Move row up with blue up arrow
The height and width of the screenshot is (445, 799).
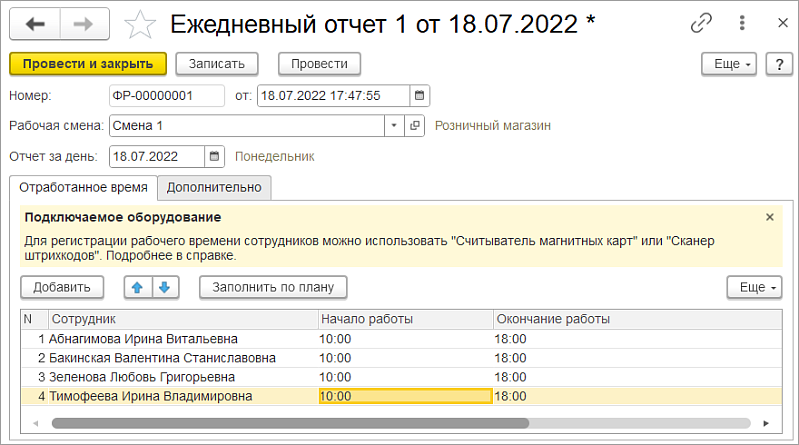138,287
